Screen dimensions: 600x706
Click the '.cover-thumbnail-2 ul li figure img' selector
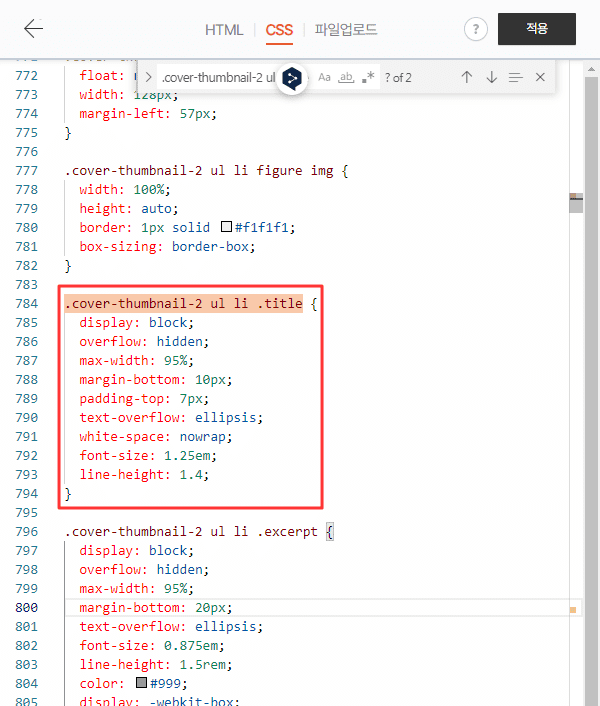(x=199, y=171)
